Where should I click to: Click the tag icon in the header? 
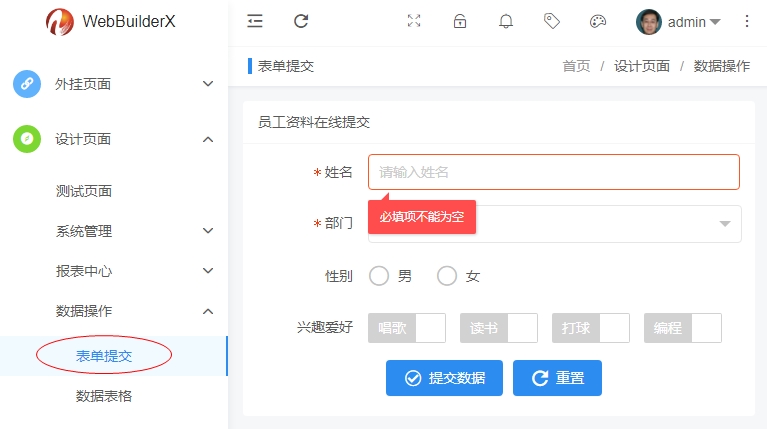[x=552, y=21]
